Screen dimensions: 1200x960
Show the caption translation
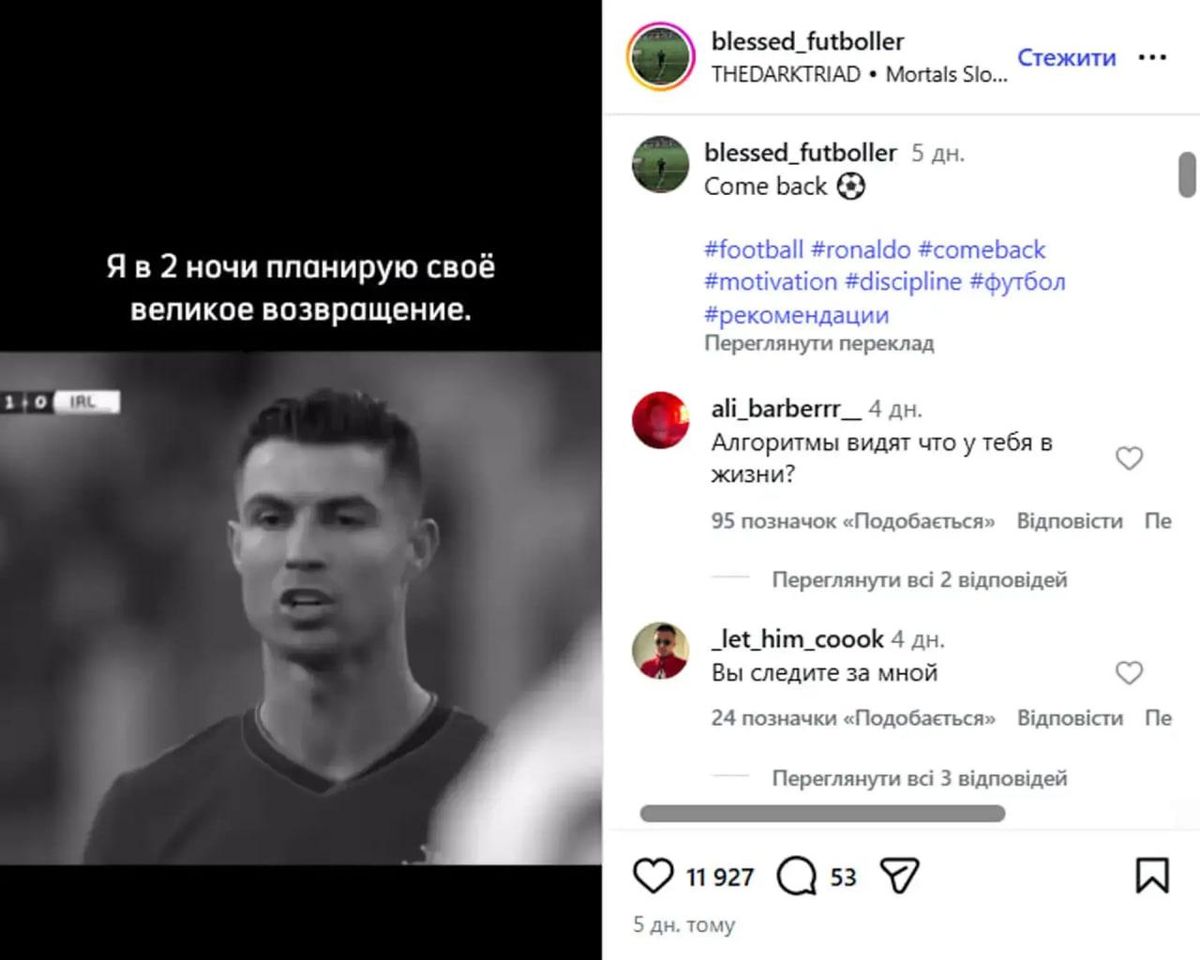(x=819, y=343)
